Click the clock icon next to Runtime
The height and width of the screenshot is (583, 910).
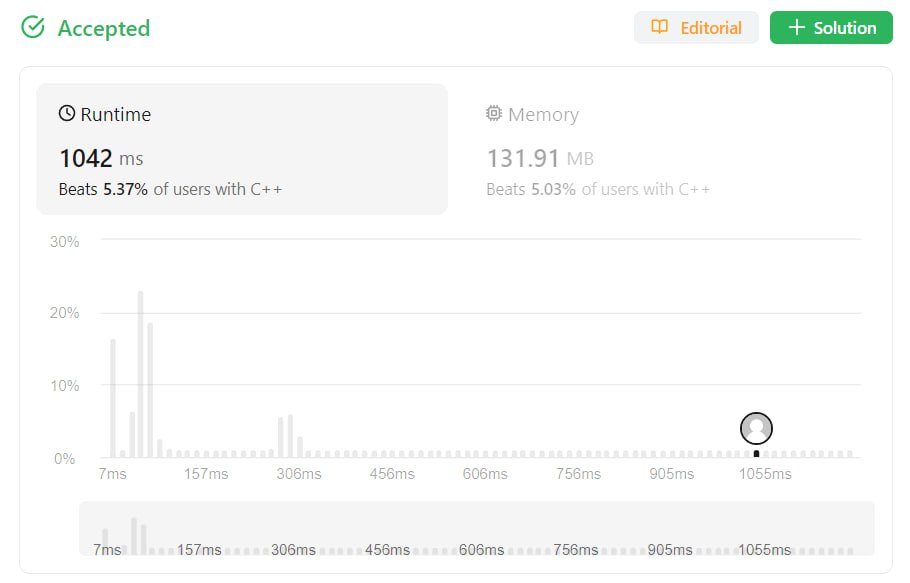click(x=67, y=114)
